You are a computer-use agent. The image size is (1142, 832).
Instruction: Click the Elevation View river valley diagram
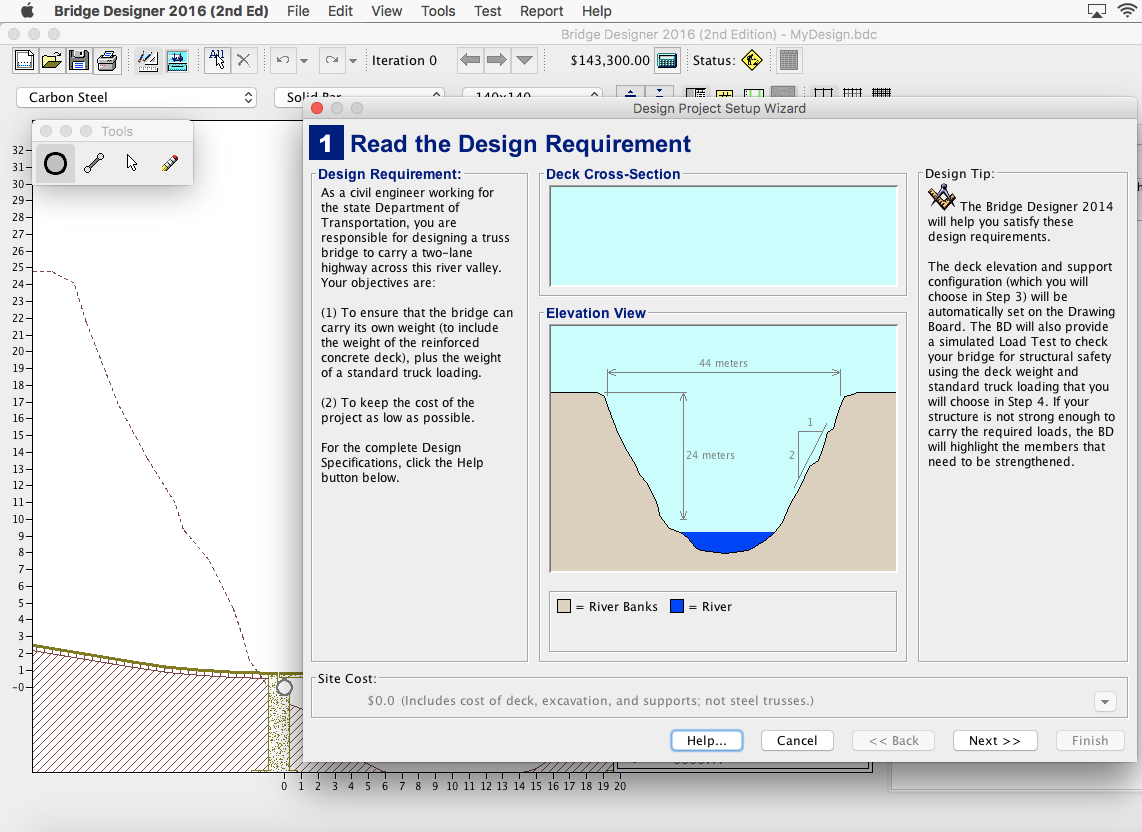(x=723, y=448)
